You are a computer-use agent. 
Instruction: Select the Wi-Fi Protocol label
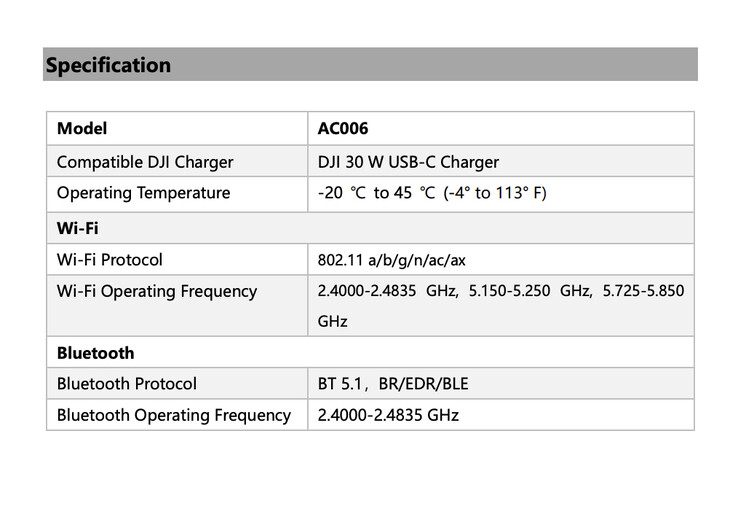(x=110, y=259)
